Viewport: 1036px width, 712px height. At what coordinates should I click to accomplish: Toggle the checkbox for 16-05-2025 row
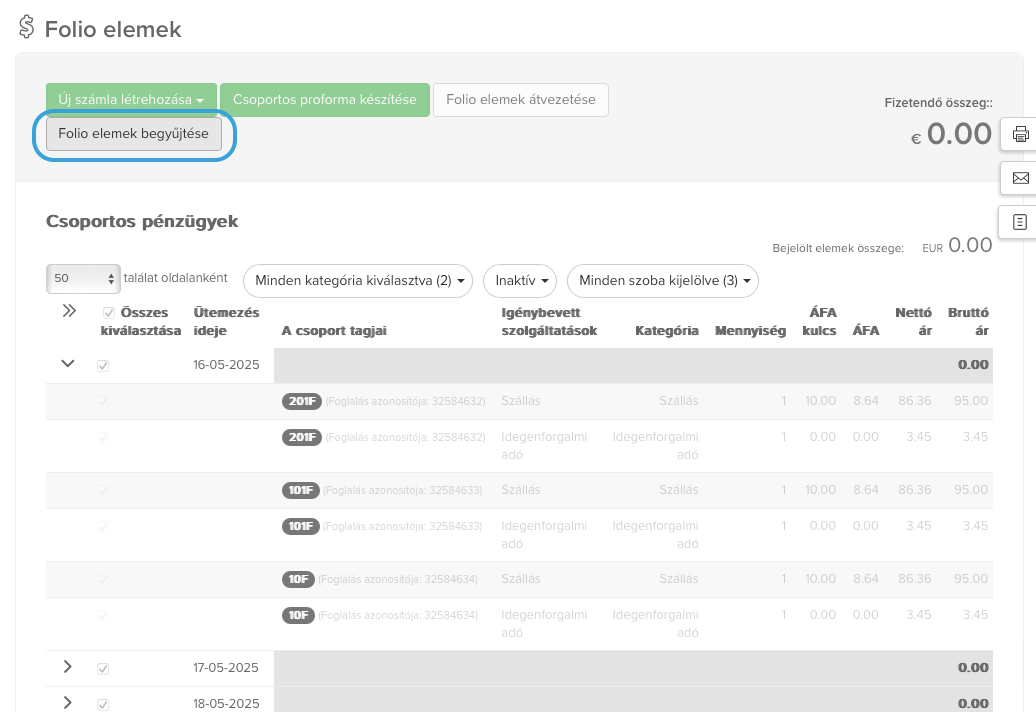102,366
